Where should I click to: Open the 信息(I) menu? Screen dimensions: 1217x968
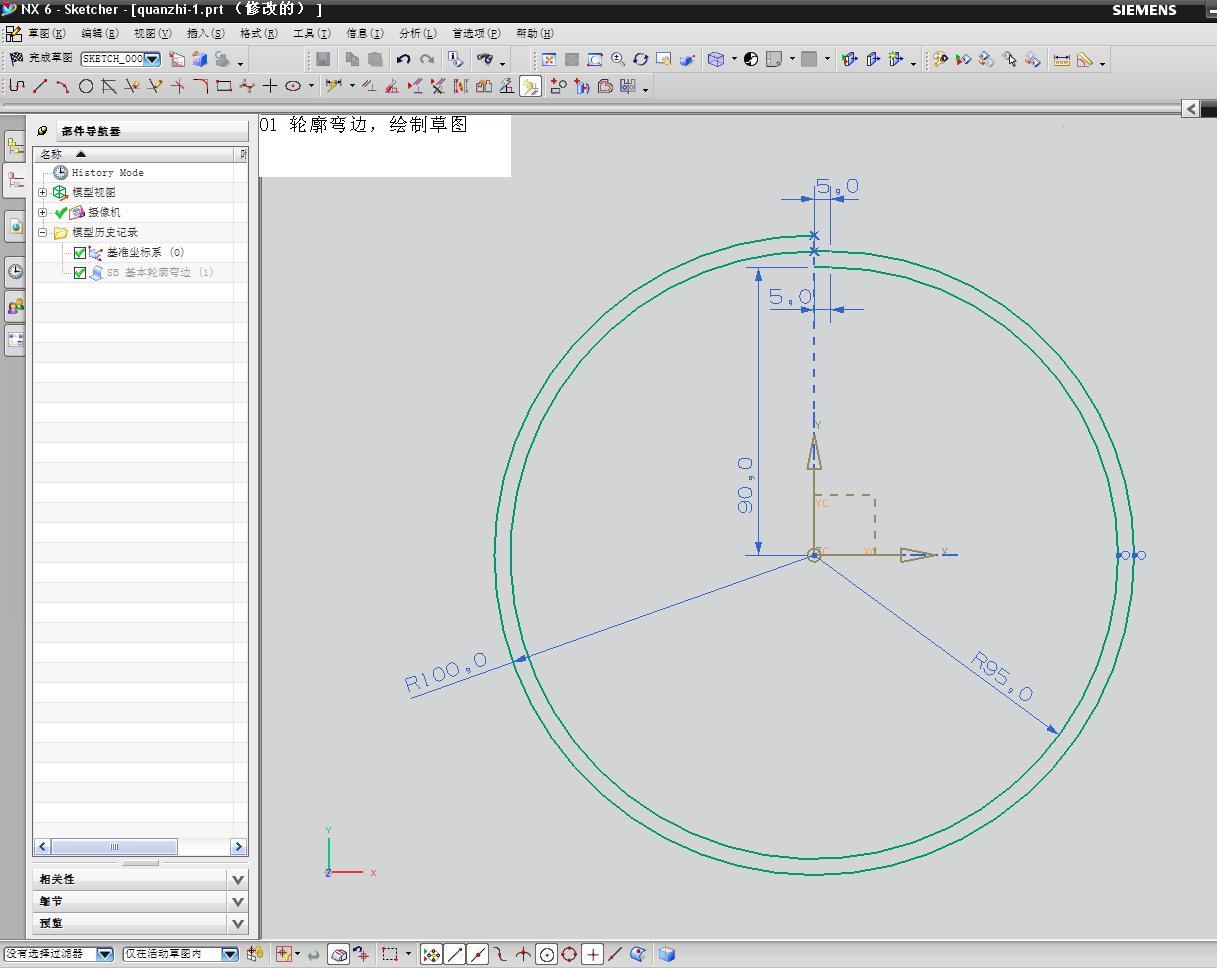click(364, 33)
